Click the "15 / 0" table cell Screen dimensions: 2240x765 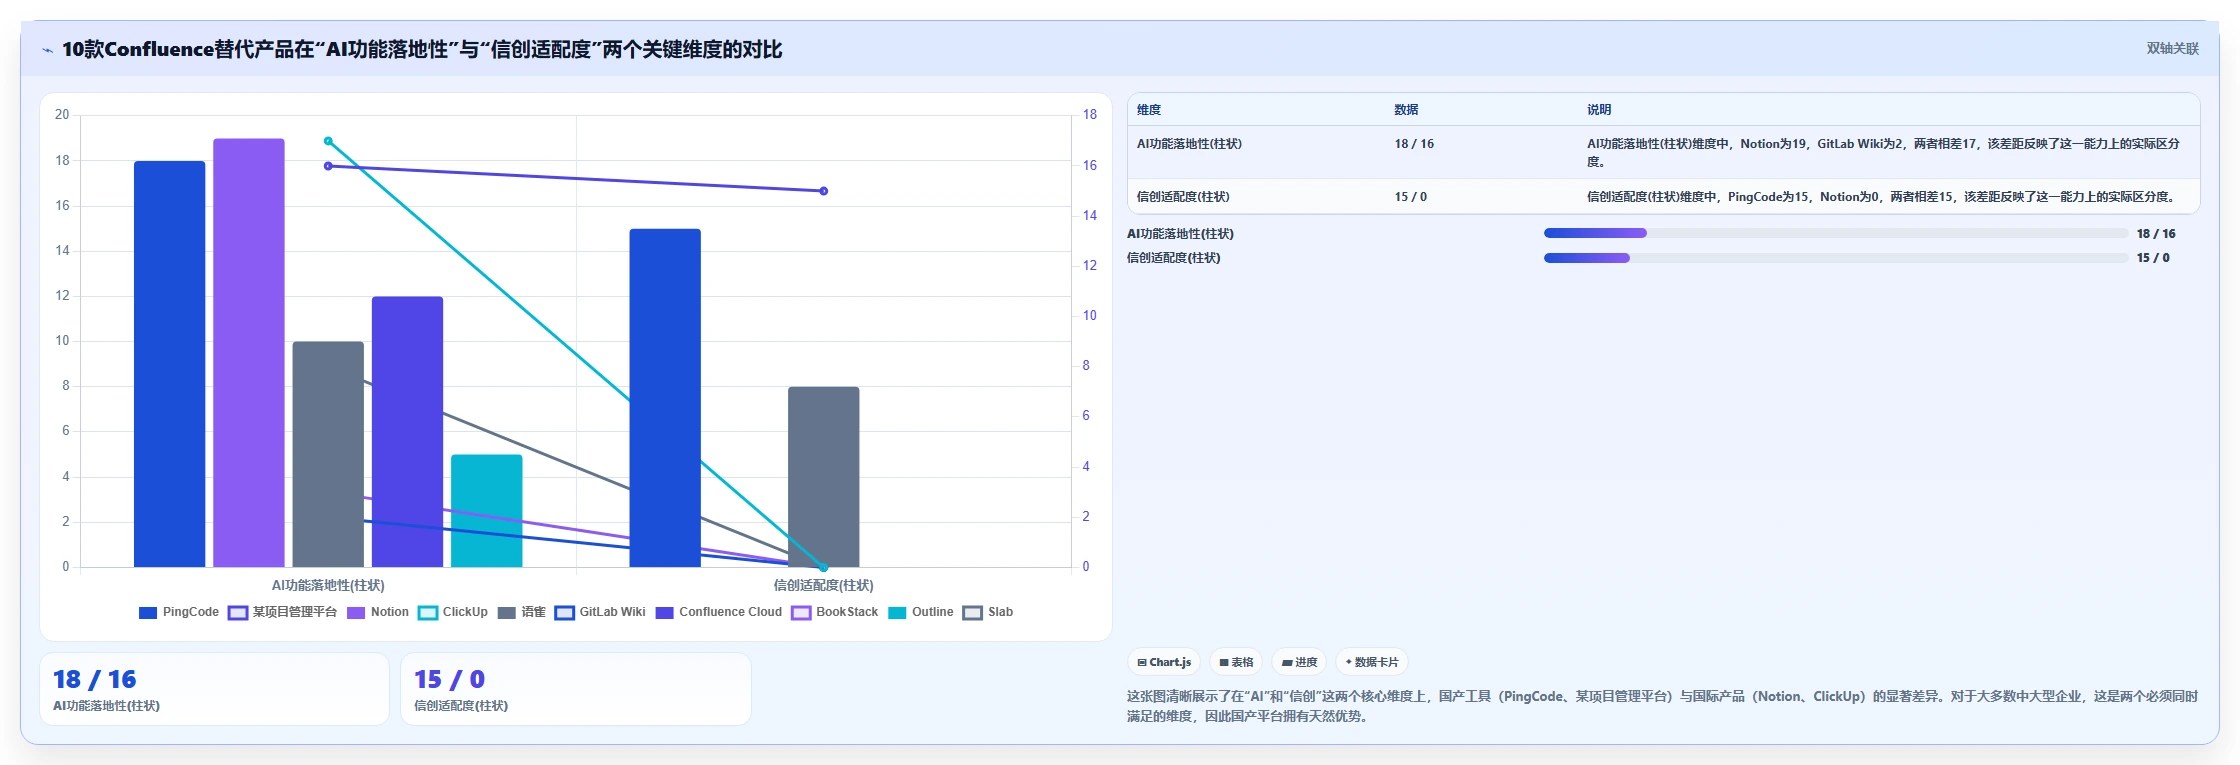click(x=1411, y=197)
